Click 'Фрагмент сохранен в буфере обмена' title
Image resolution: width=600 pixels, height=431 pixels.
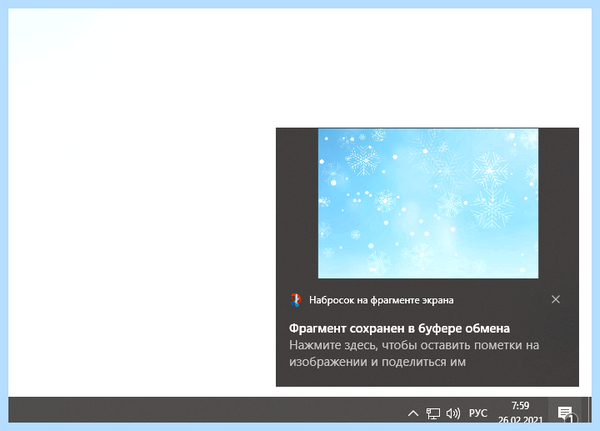click(x=399, y=328)
